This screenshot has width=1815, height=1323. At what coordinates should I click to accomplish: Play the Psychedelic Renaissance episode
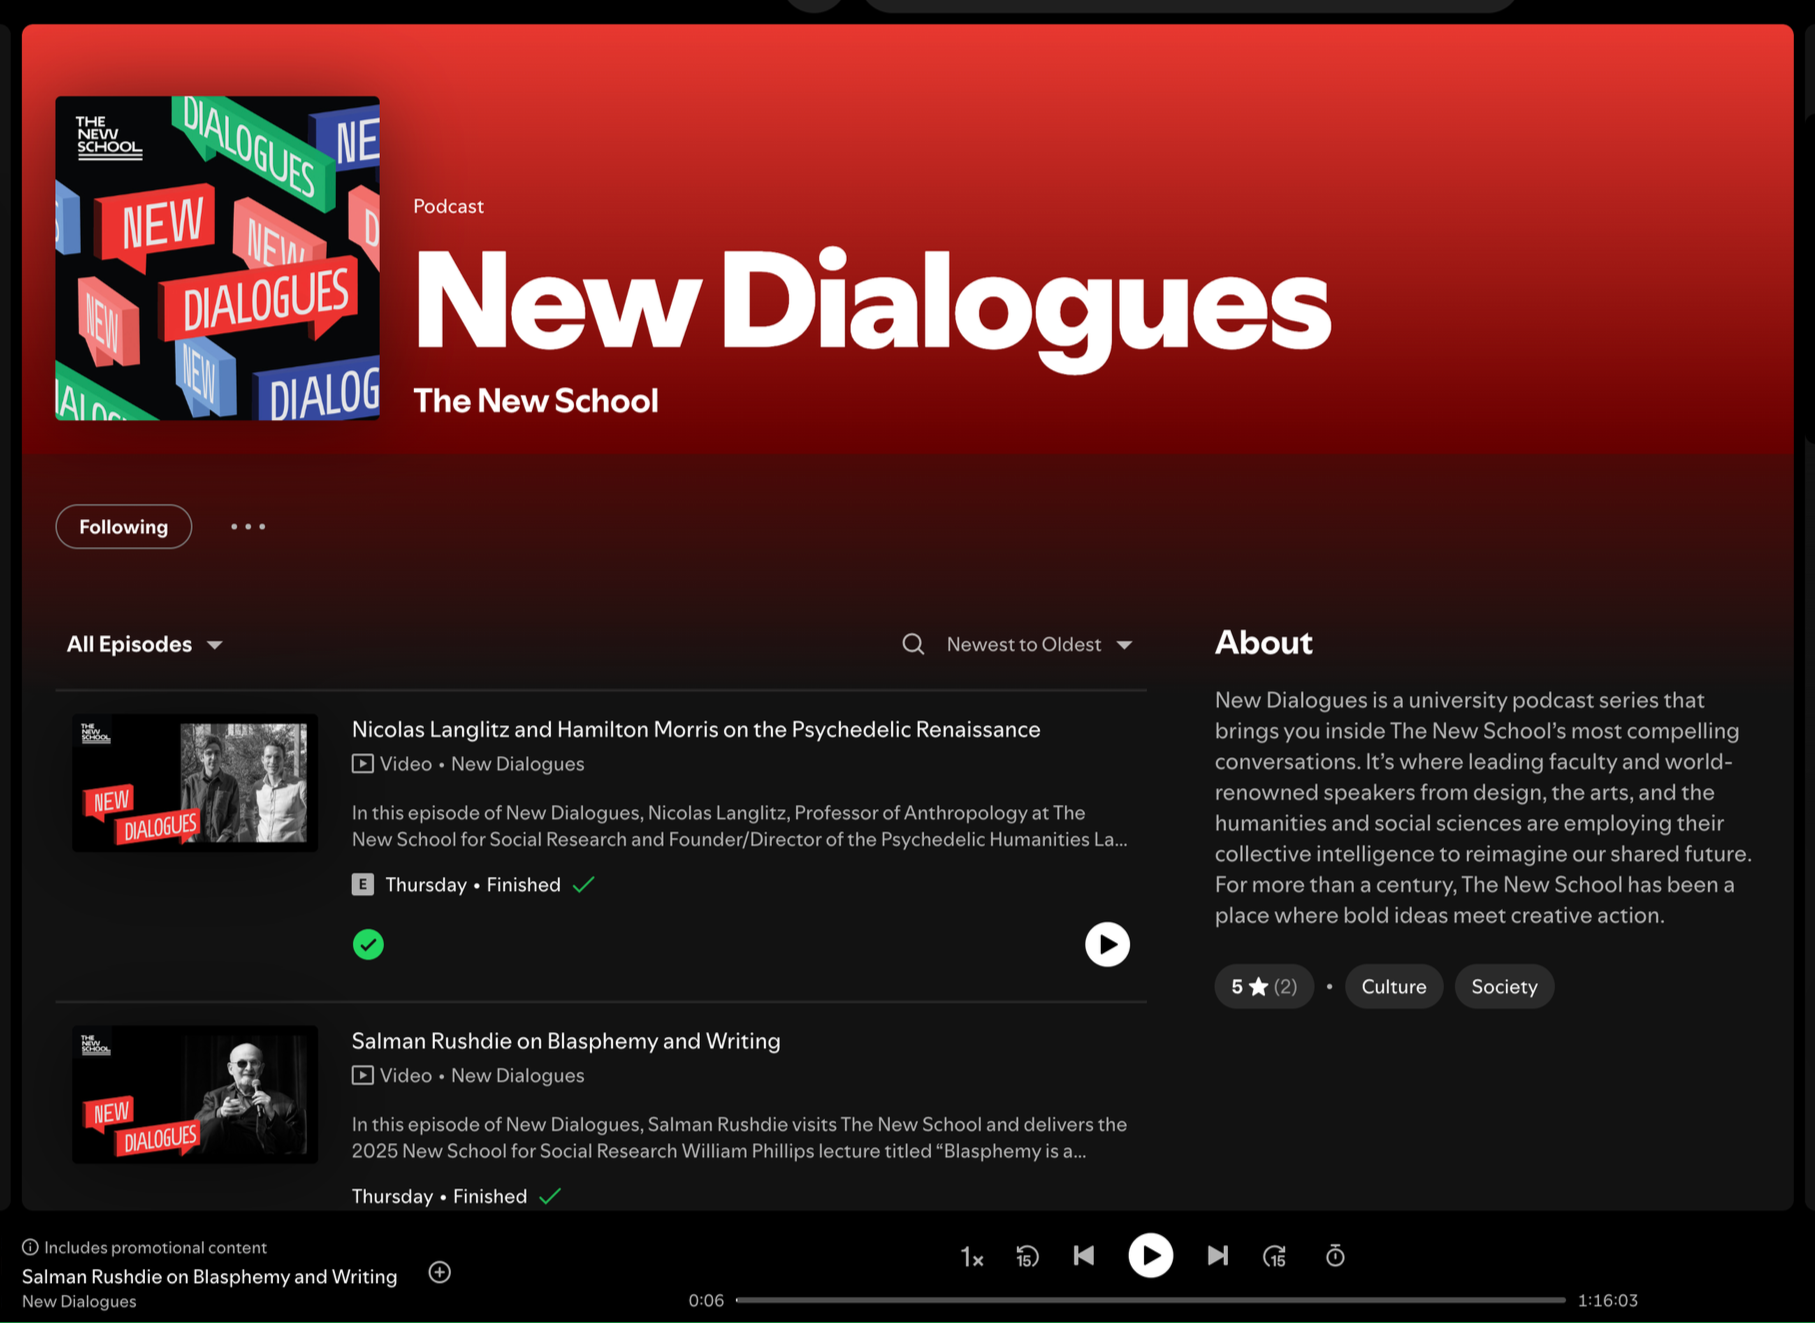tap(1107, 944)
